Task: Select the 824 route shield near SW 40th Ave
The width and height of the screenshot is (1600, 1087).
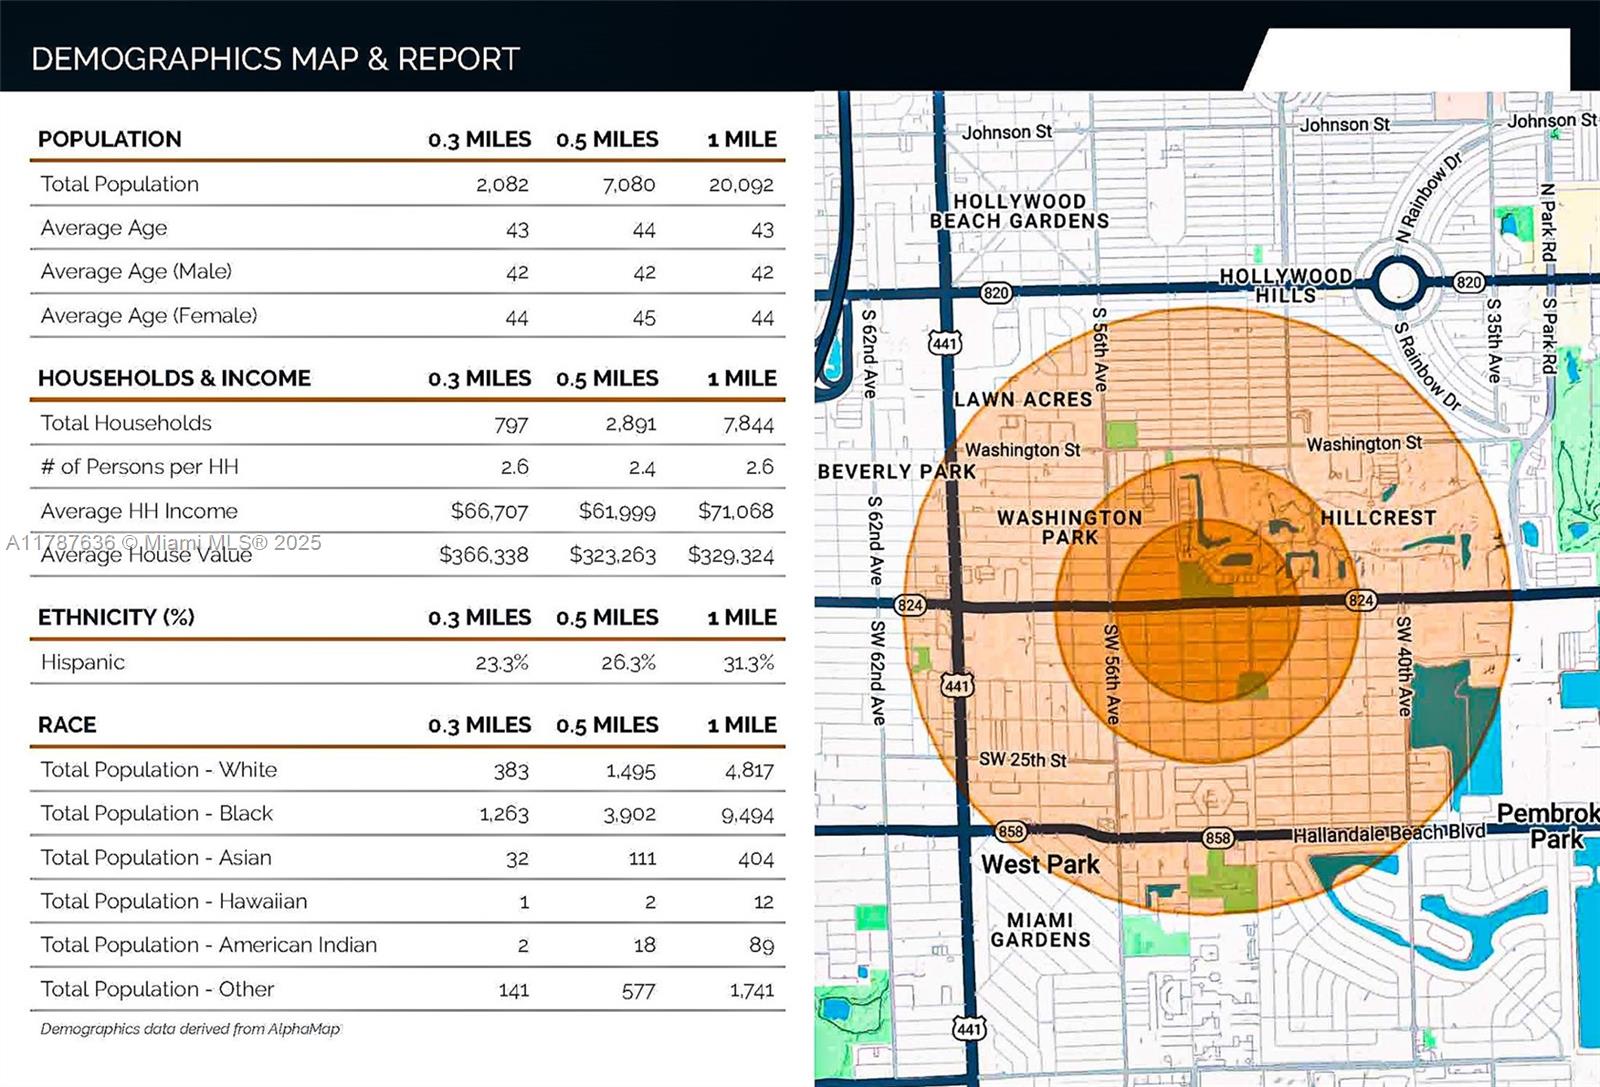Action: 1361,600
